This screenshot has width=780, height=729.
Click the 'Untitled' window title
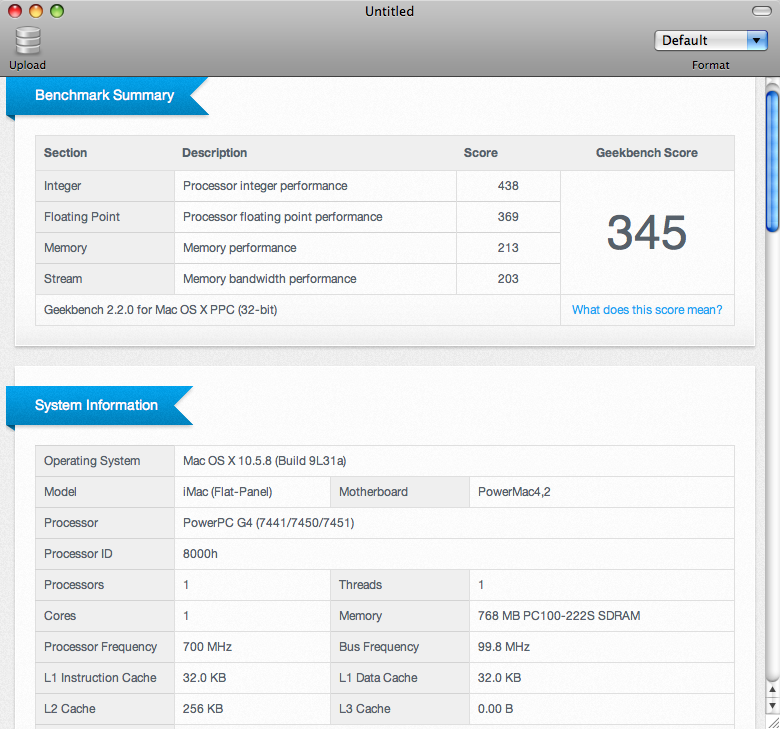click(x=390, y=11)
